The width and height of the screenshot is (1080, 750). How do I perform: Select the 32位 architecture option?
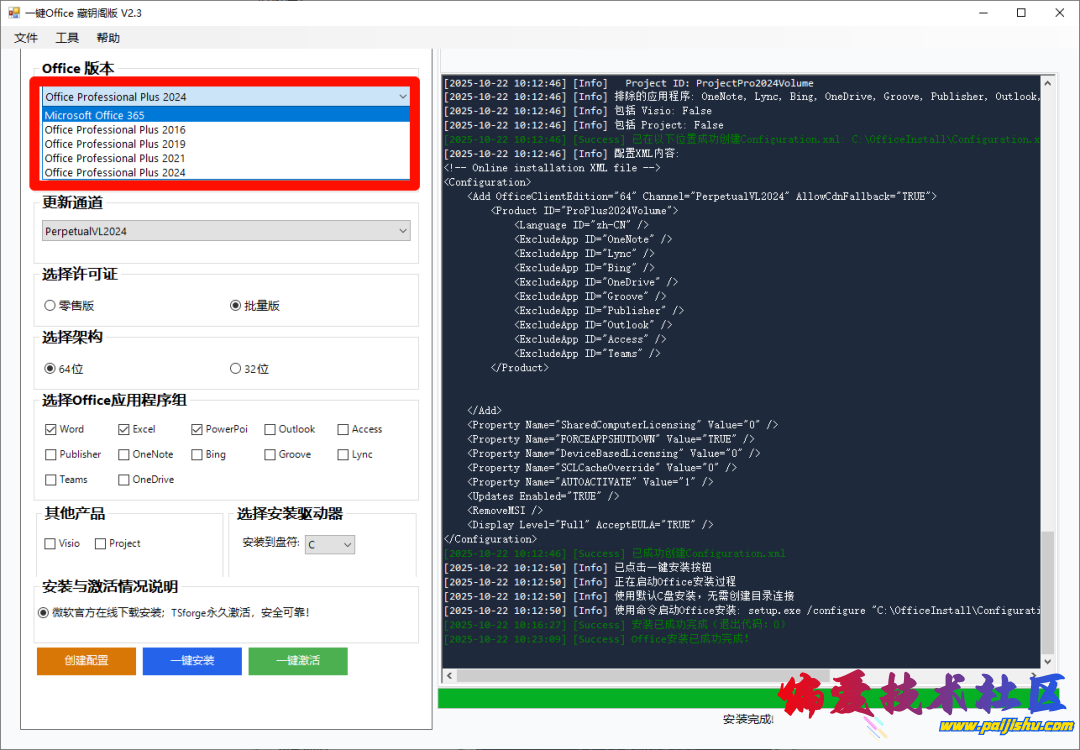click(236, 369)
